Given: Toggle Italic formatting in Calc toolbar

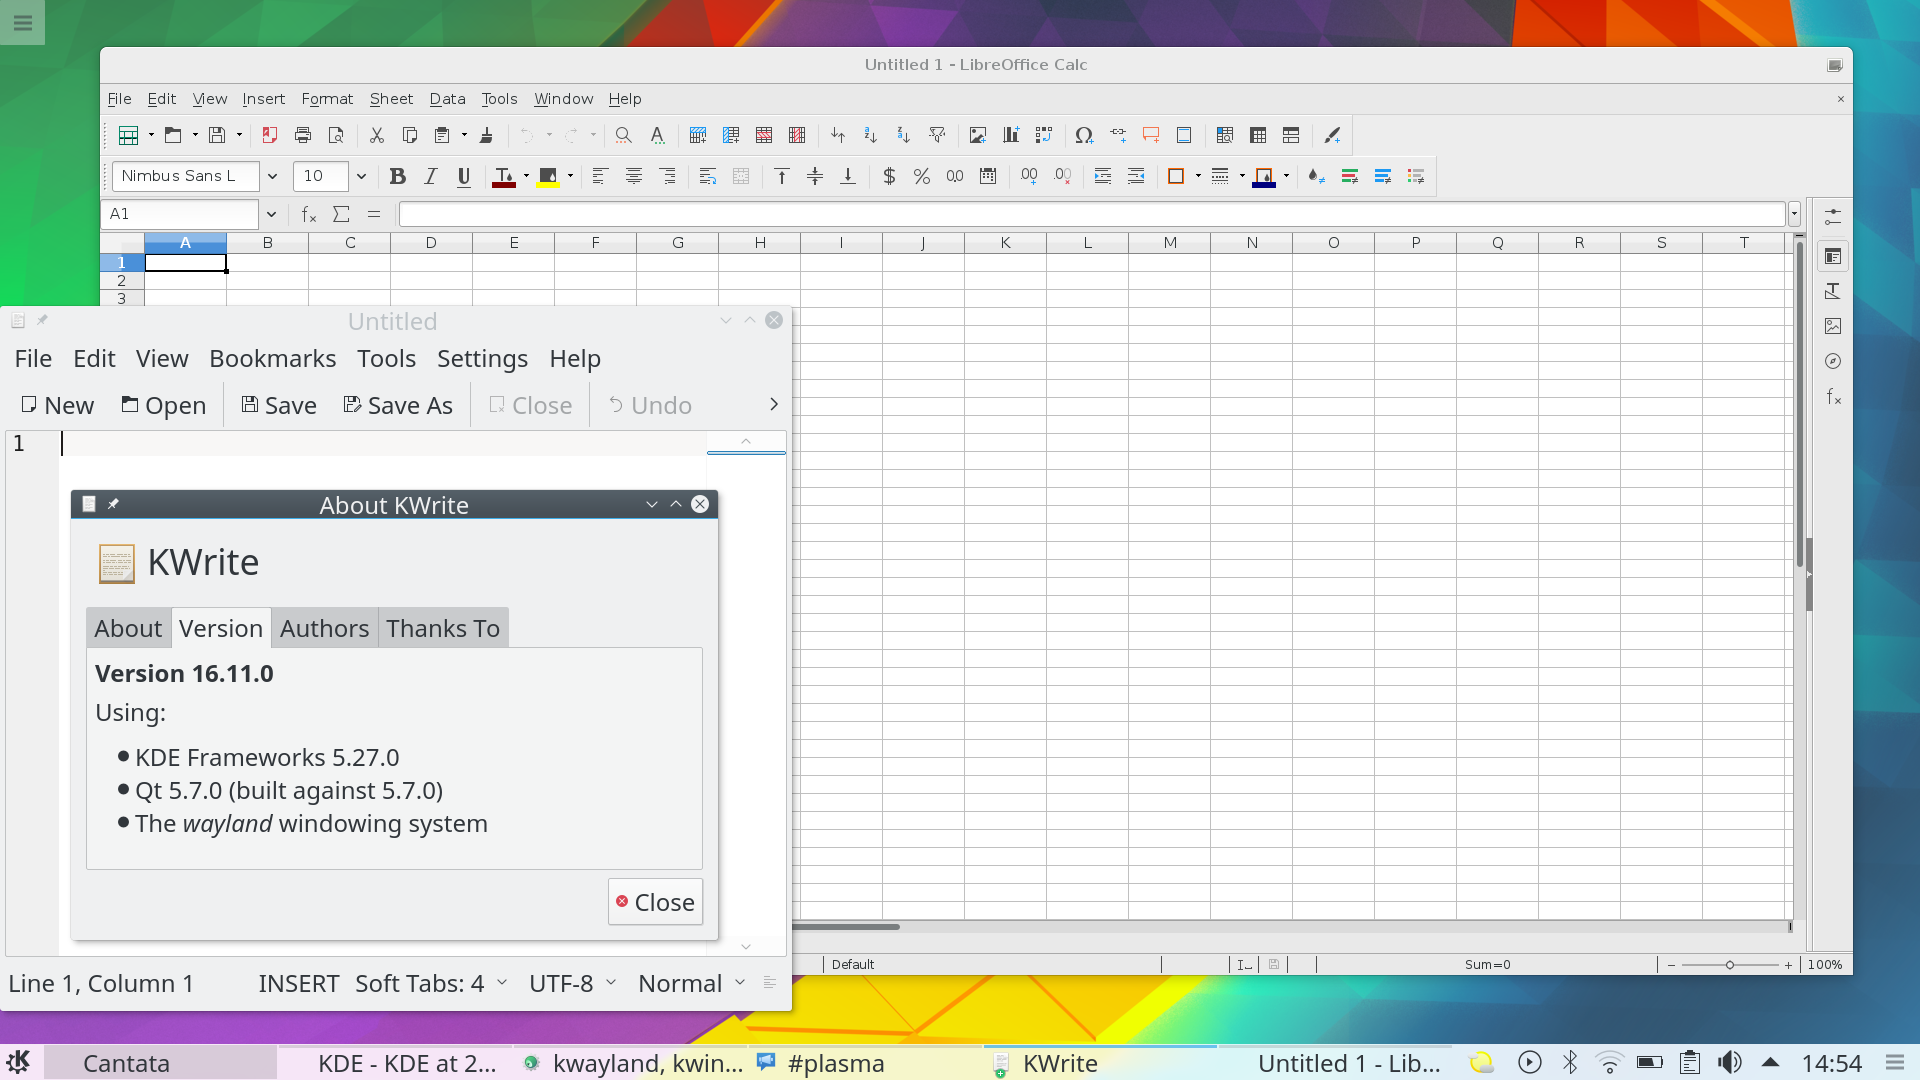Looking at the screenshot, I should click(x=430, y=175).
